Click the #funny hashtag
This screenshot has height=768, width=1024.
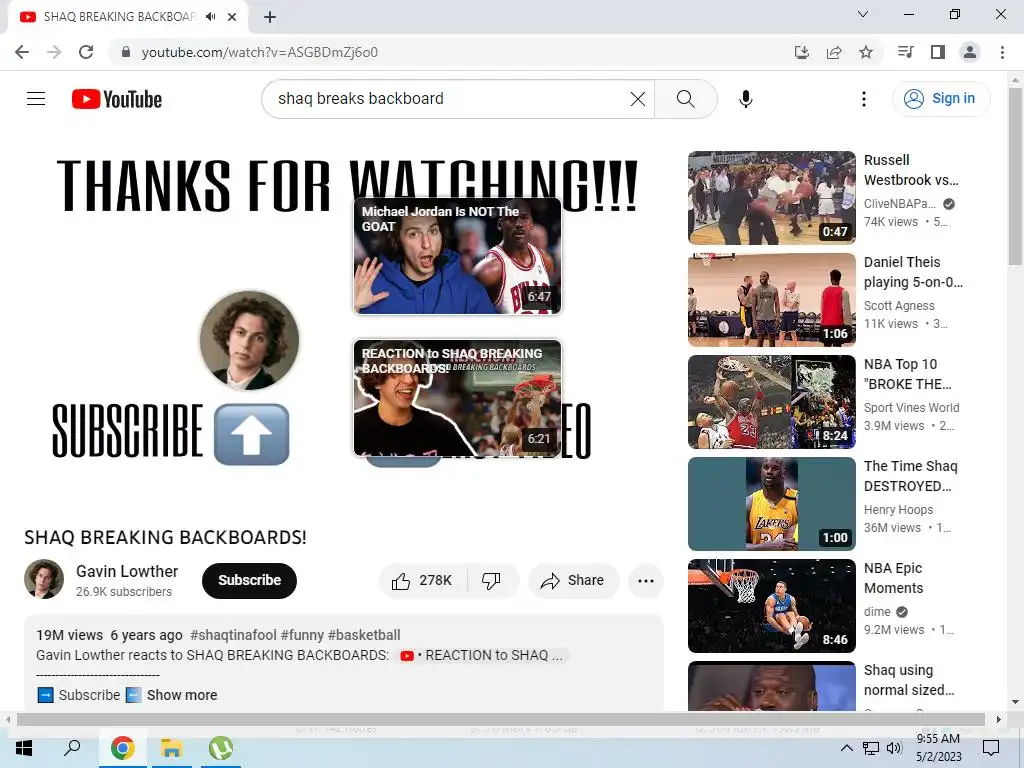click(x=302, y=635)
